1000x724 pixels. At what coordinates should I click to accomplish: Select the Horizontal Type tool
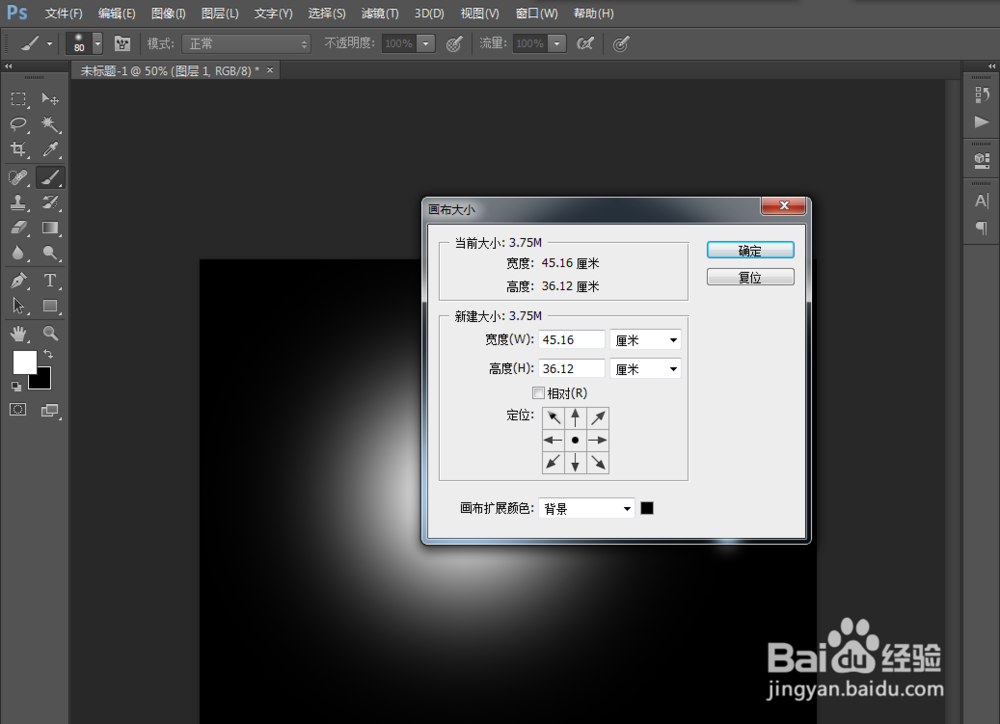coord(50,280)
